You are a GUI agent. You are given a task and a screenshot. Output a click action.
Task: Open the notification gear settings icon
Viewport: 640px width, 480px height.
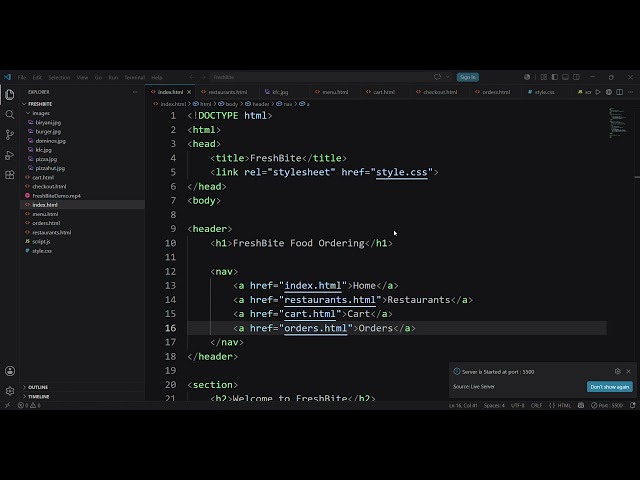click(618, 371)
